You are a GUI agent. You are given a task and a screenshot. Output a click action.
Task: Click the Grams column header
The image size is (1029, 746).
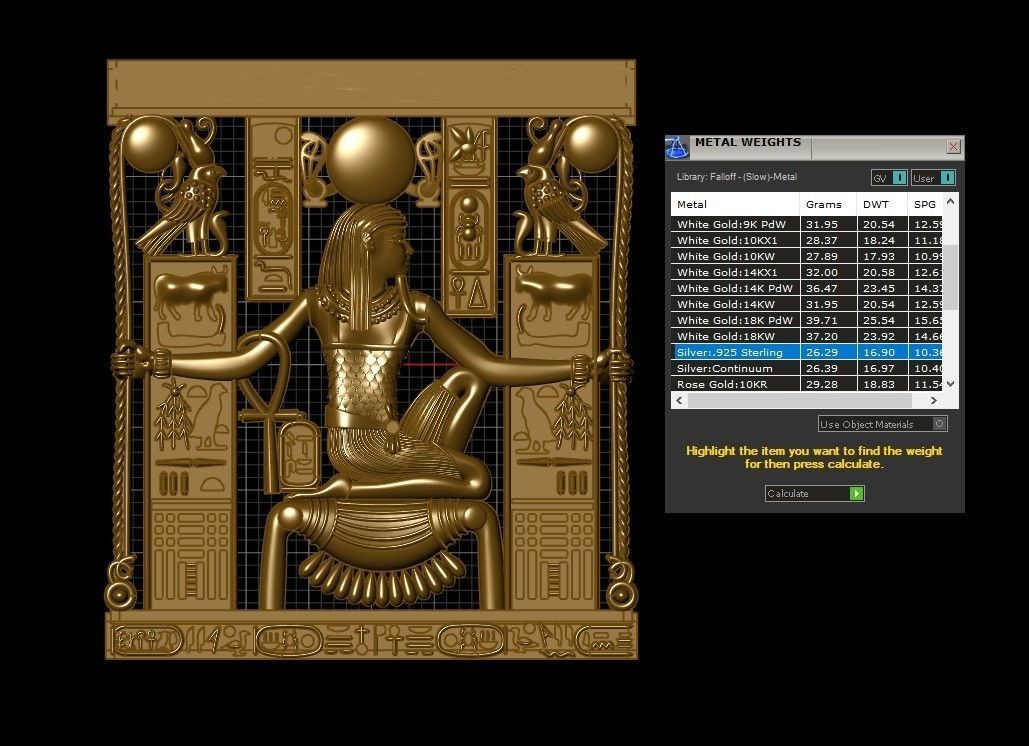[x=828, y=205]
